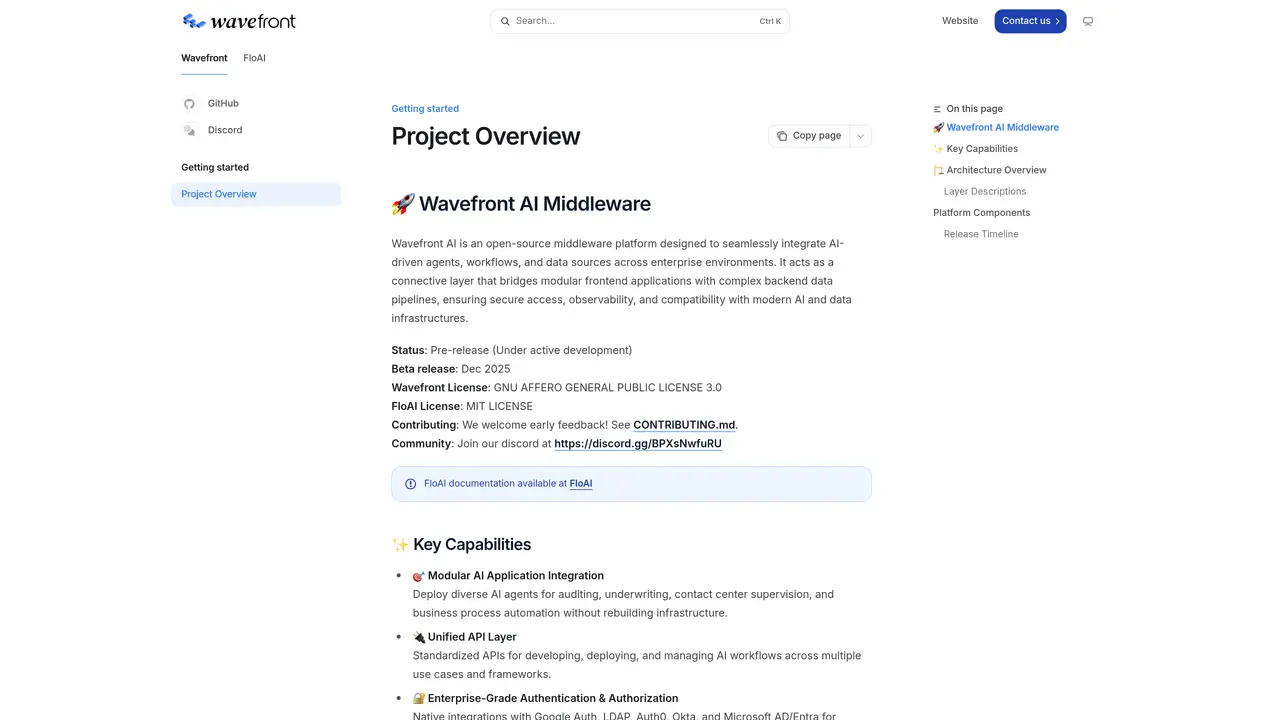Viewport: 1280px width, 720px height.
Task: Click Unified API Layer text
Action: [472, 637]
